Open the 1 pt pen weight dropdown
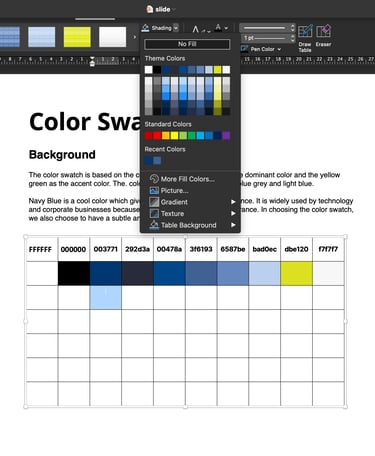 point(267,38)
